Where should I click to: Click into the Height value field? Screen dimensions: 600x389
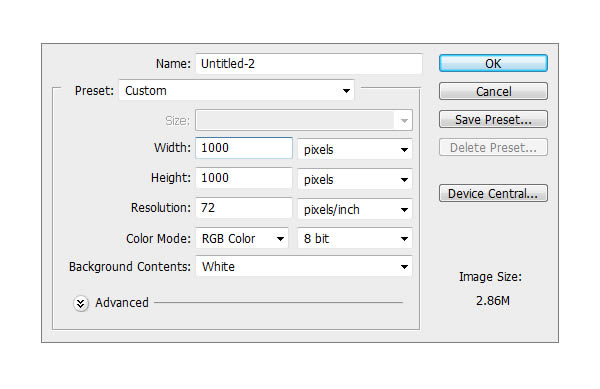[244, 178]
